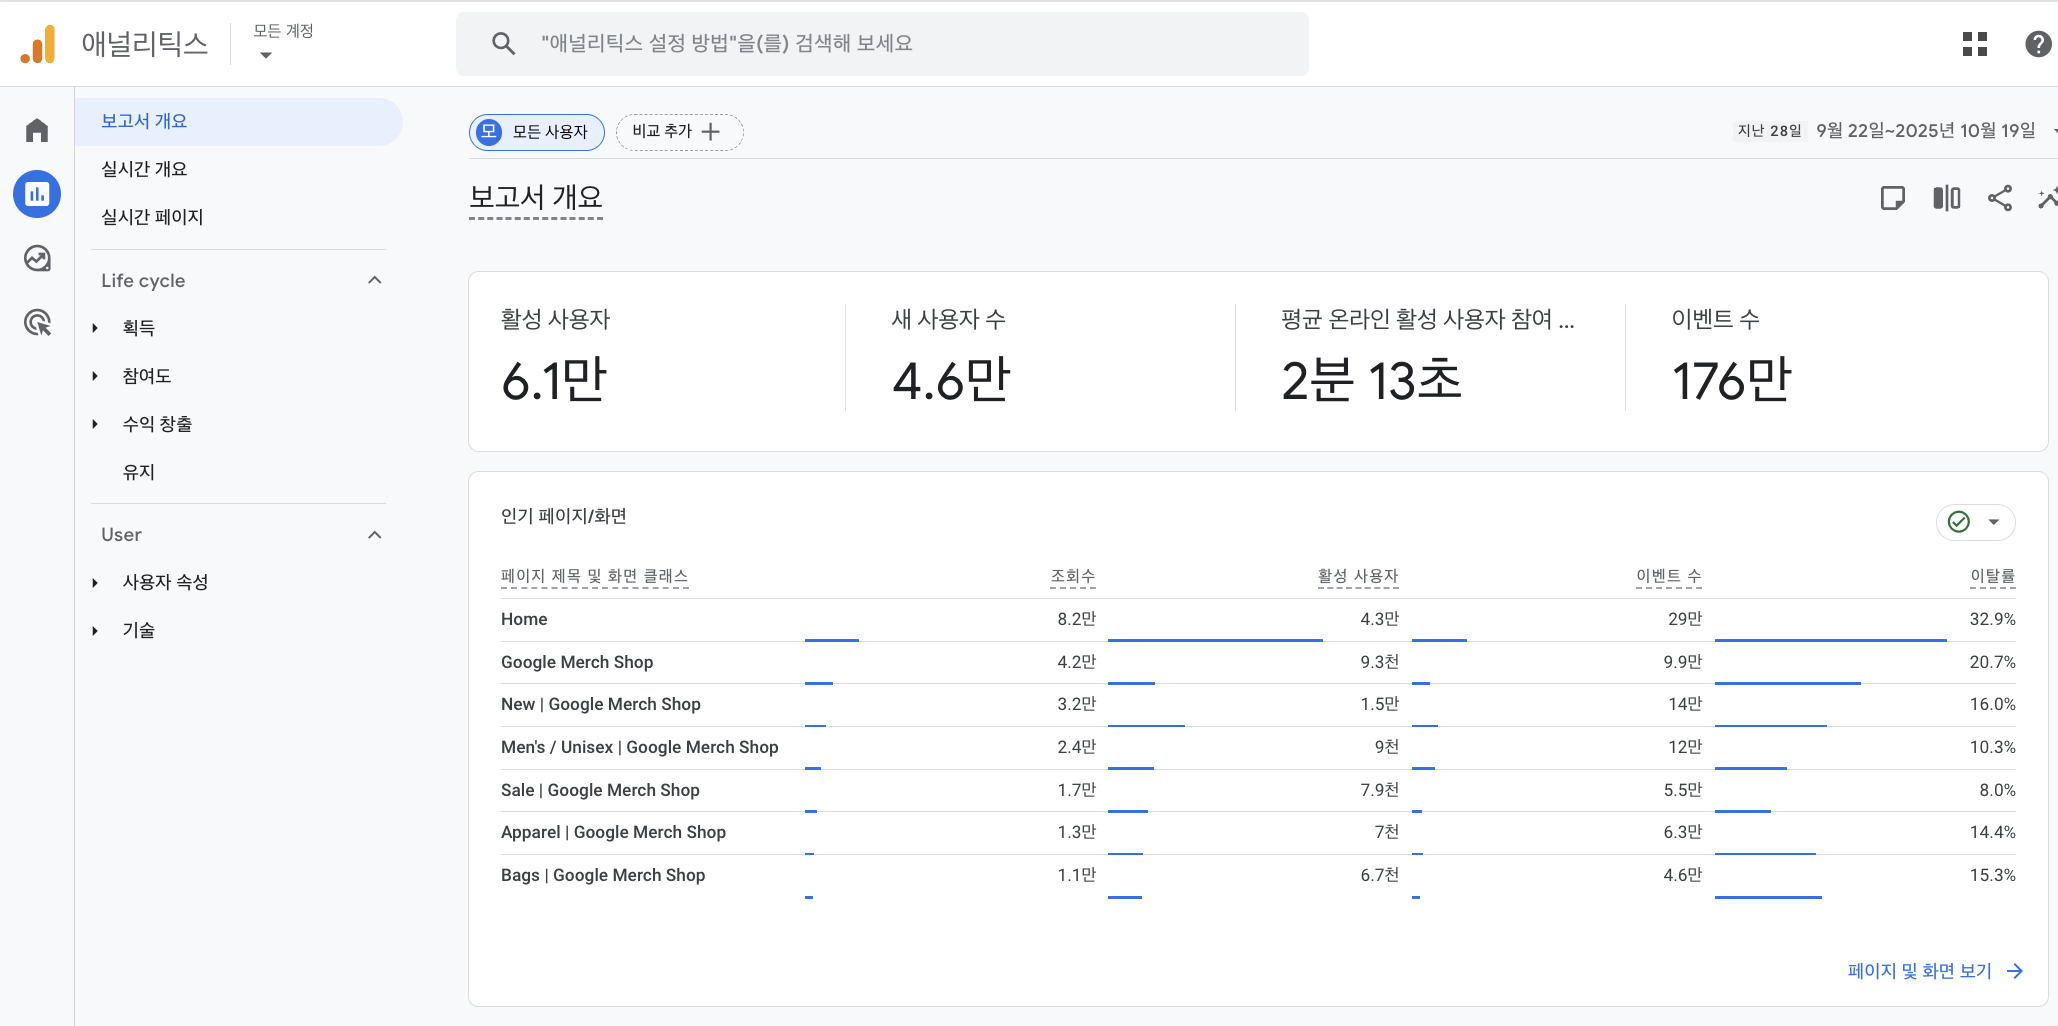Click the 32.9% bounce rate value

click(x=1992, y=619)
